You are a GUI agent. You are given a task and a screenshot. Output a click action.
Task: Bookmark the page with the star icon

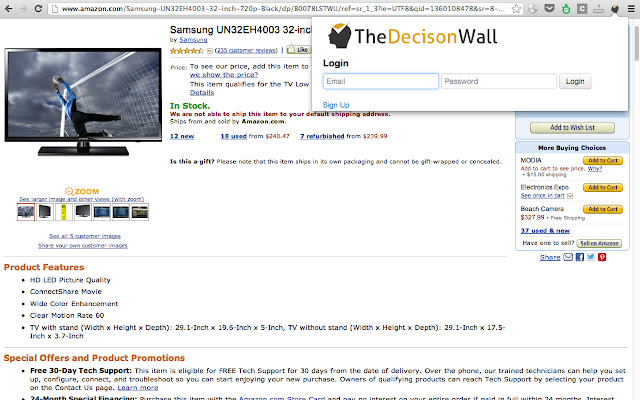(x=516, y=9)
